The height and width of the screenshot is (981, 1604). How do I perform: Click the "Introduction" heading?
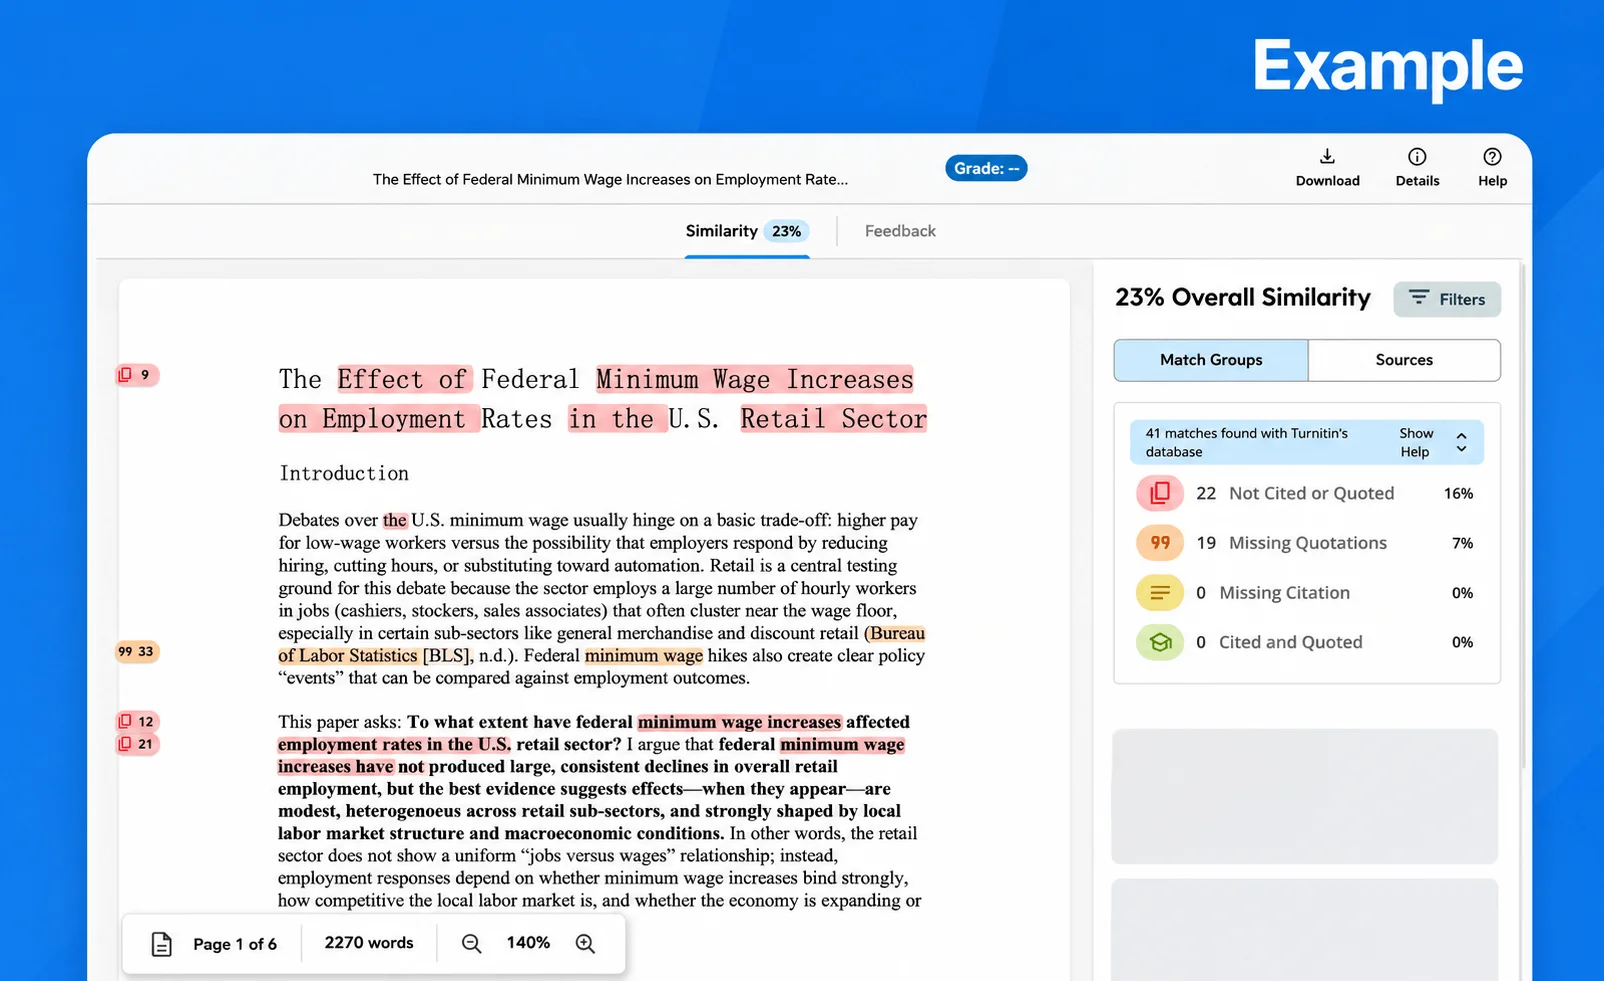(x=344, y=473)
